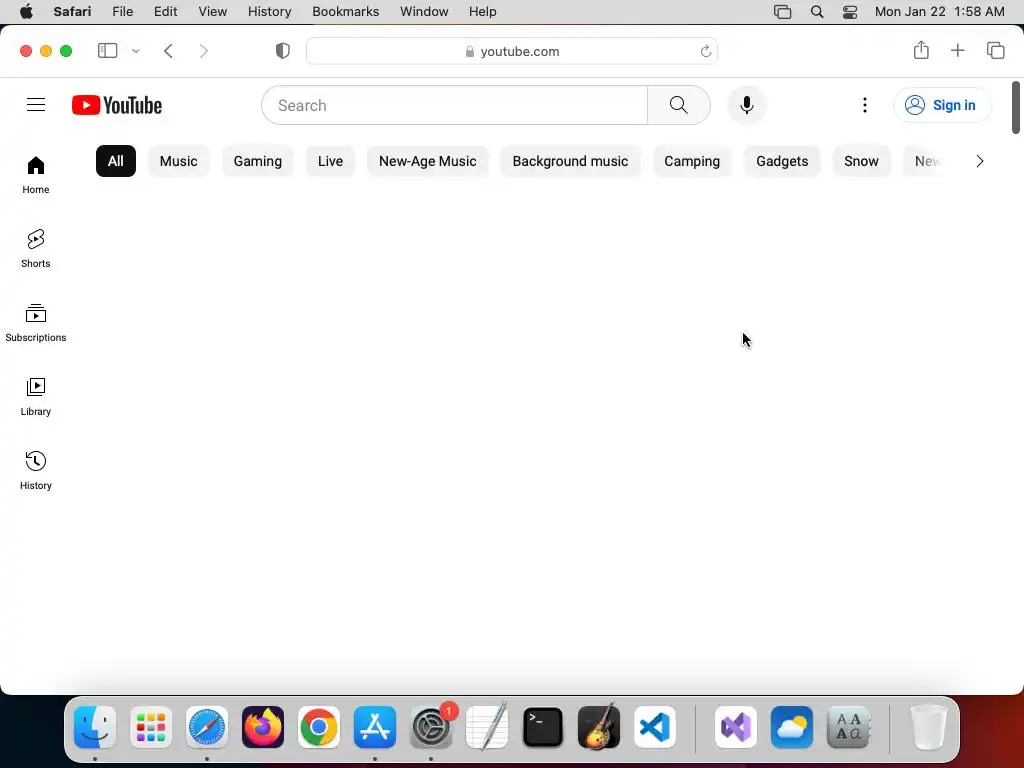The image size is (1024, 768).
Task: Open Firefox from the Dock
Action: 263,727
